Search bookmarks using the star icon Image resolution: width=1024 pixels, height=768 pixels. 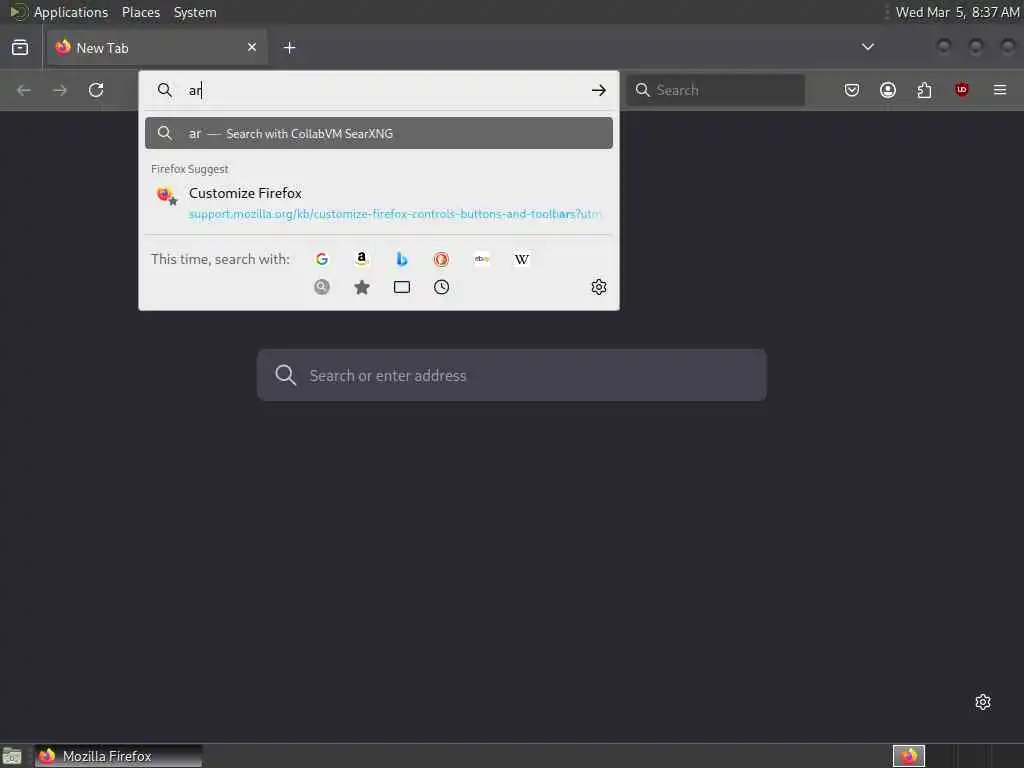click(x=362, y=287)
